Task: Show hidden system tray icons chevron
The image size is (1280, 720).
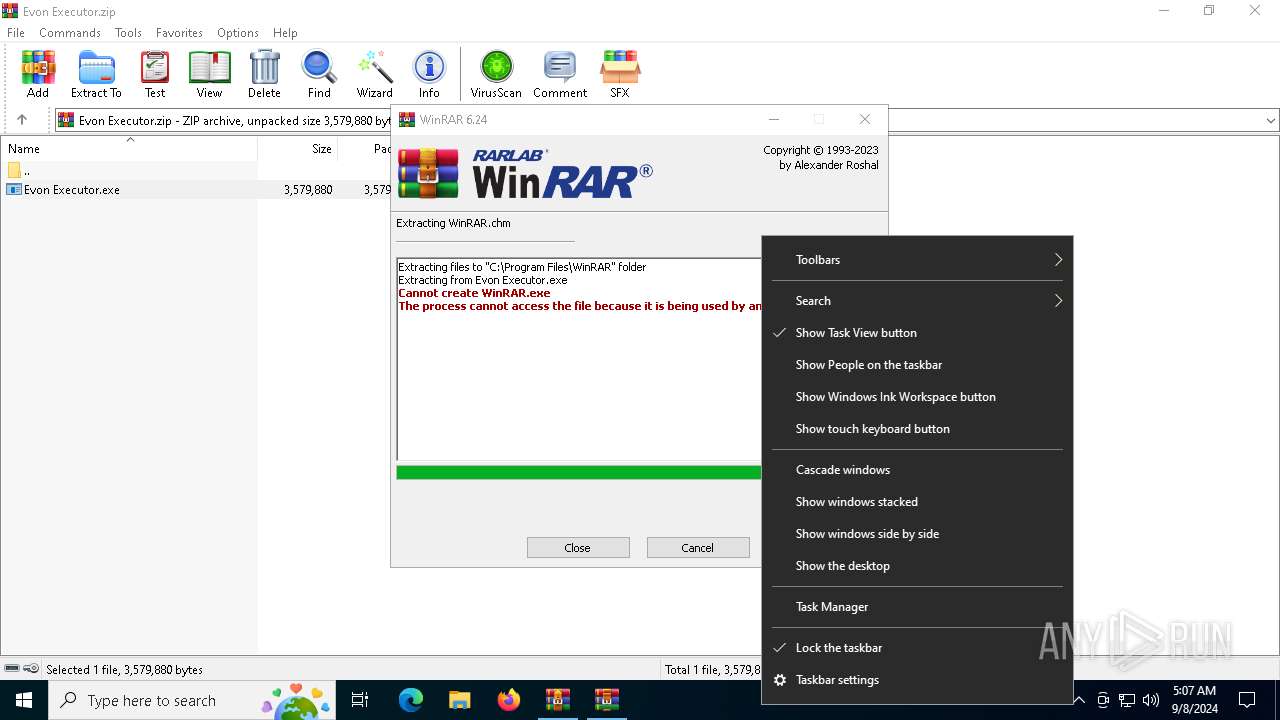Action: (1079, 700)
